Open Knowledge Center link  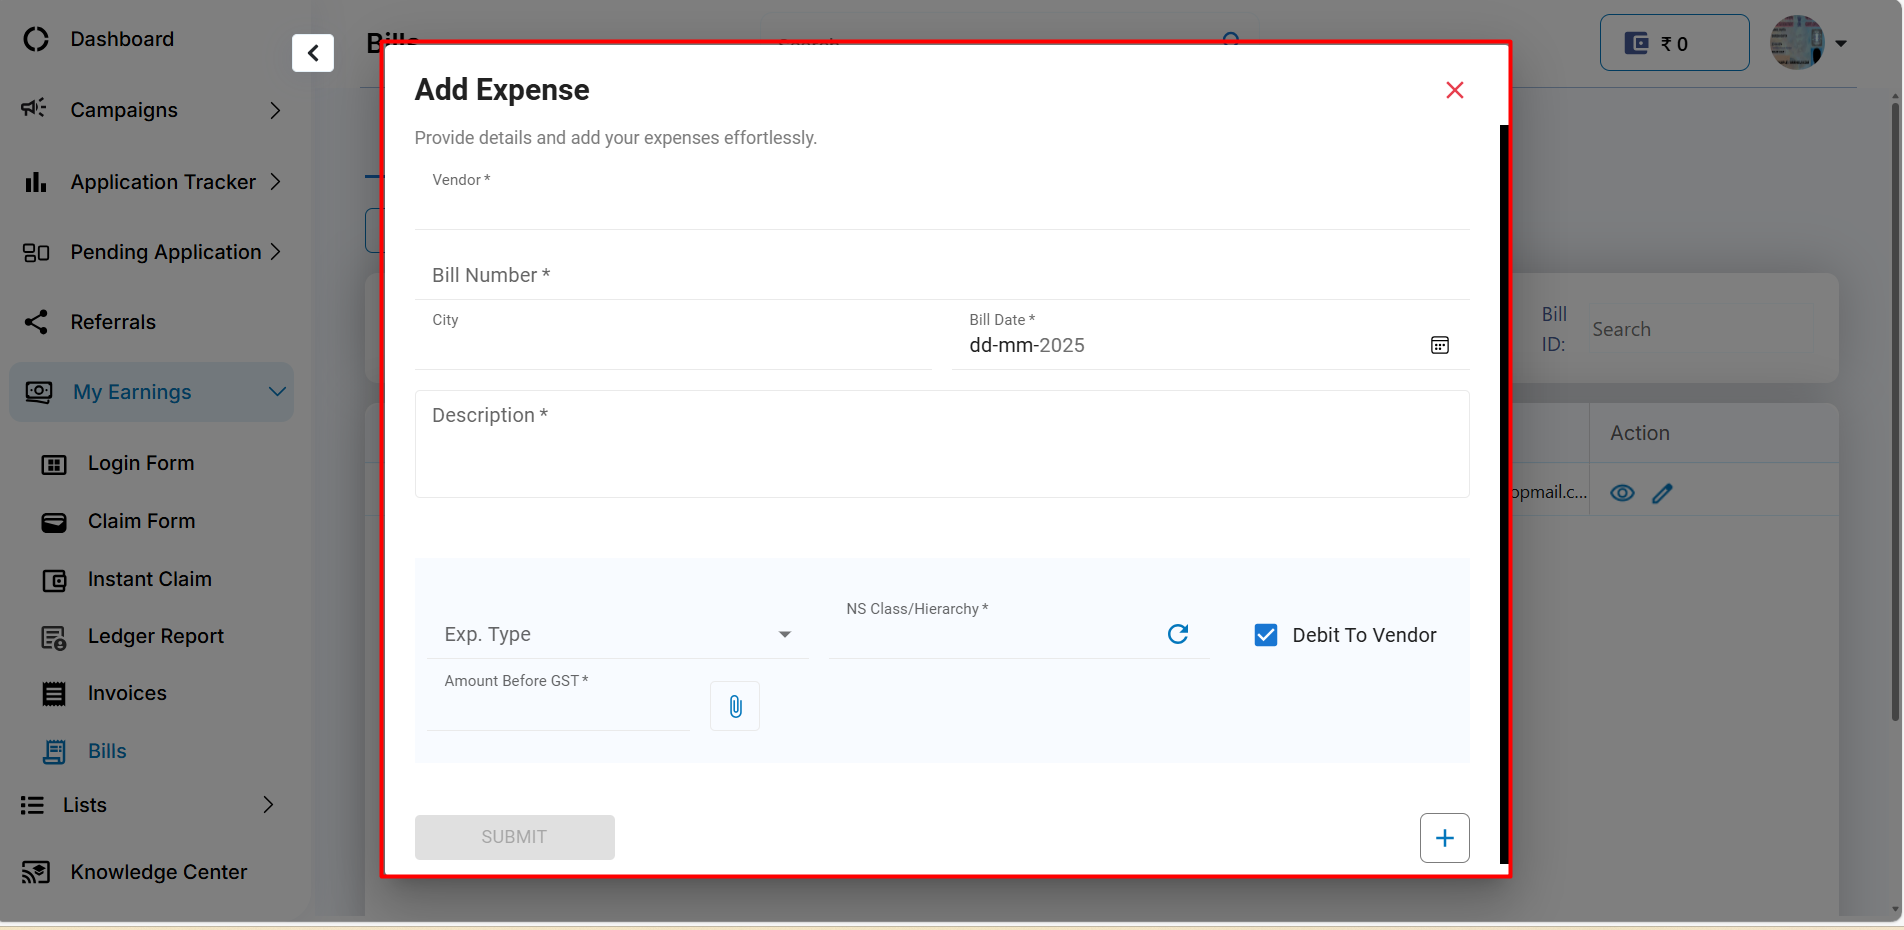[x=158, y=872]
